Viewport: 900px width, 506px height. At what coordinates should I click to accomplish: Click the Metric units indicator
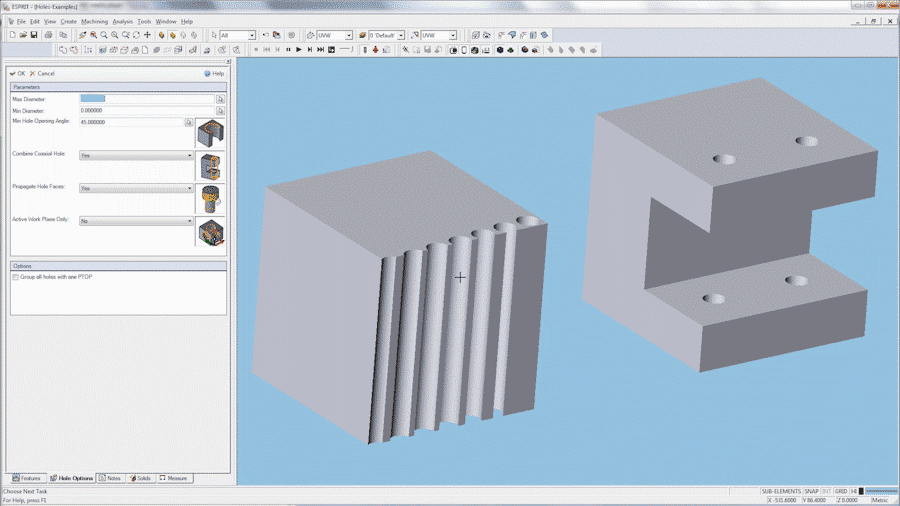click(880, 500)
